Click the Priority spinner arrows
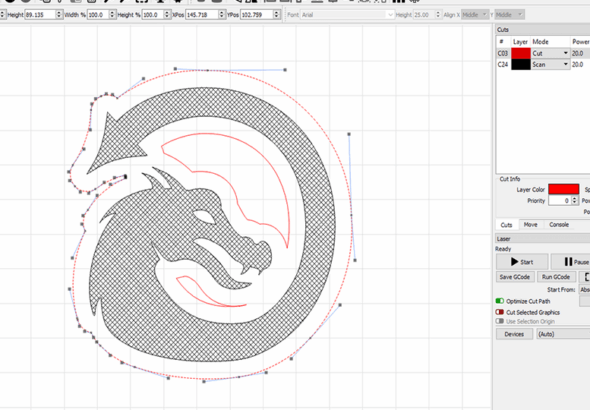The image size is (590, 410). click(575, 200)
